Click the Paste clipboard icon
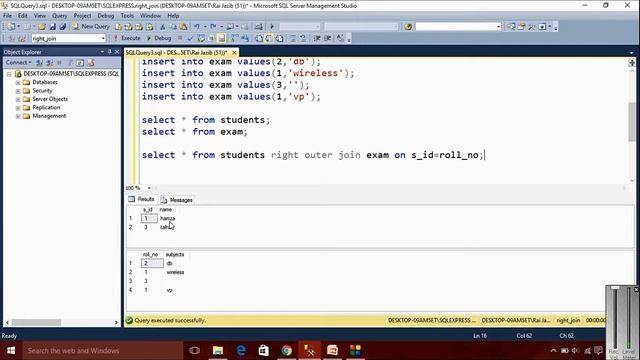Image resolution: width=640 pixels, height=360 pixels. [184, 27]
